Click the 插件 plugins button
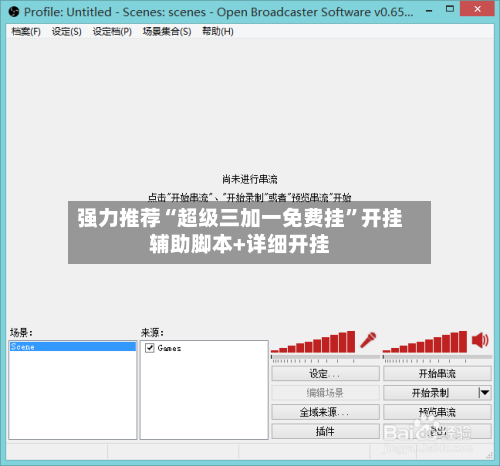Screen dimensions: 500x466 pyautogui.click(x=325, y=431)
